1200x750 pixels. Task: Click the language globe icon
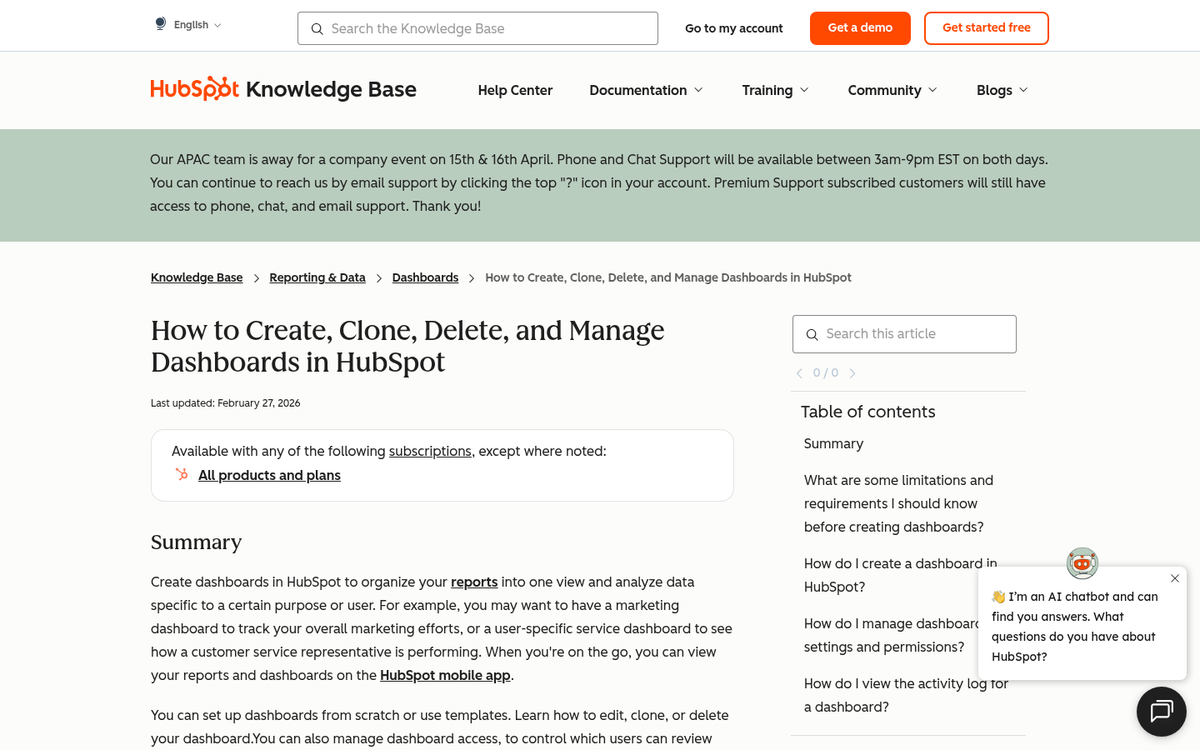[159, 23]
